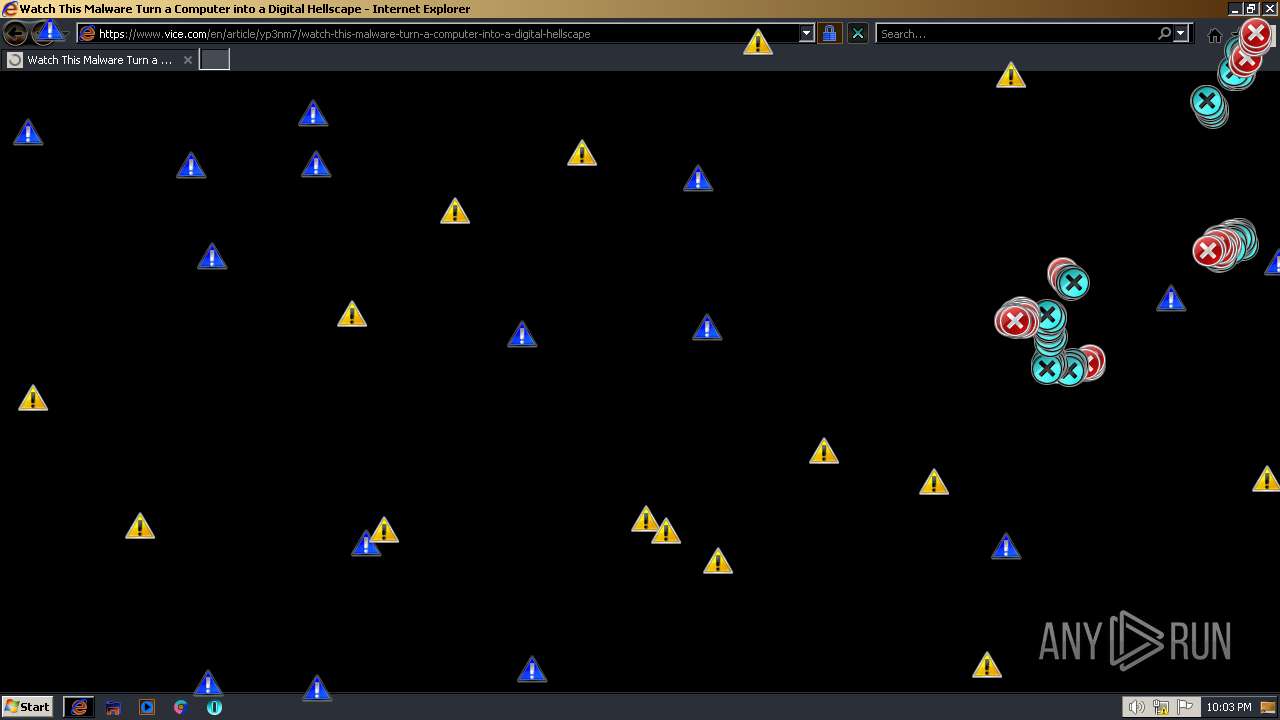Launch Google Chrome from the taskbar
Screen dimensions: 1280x720
180,707
